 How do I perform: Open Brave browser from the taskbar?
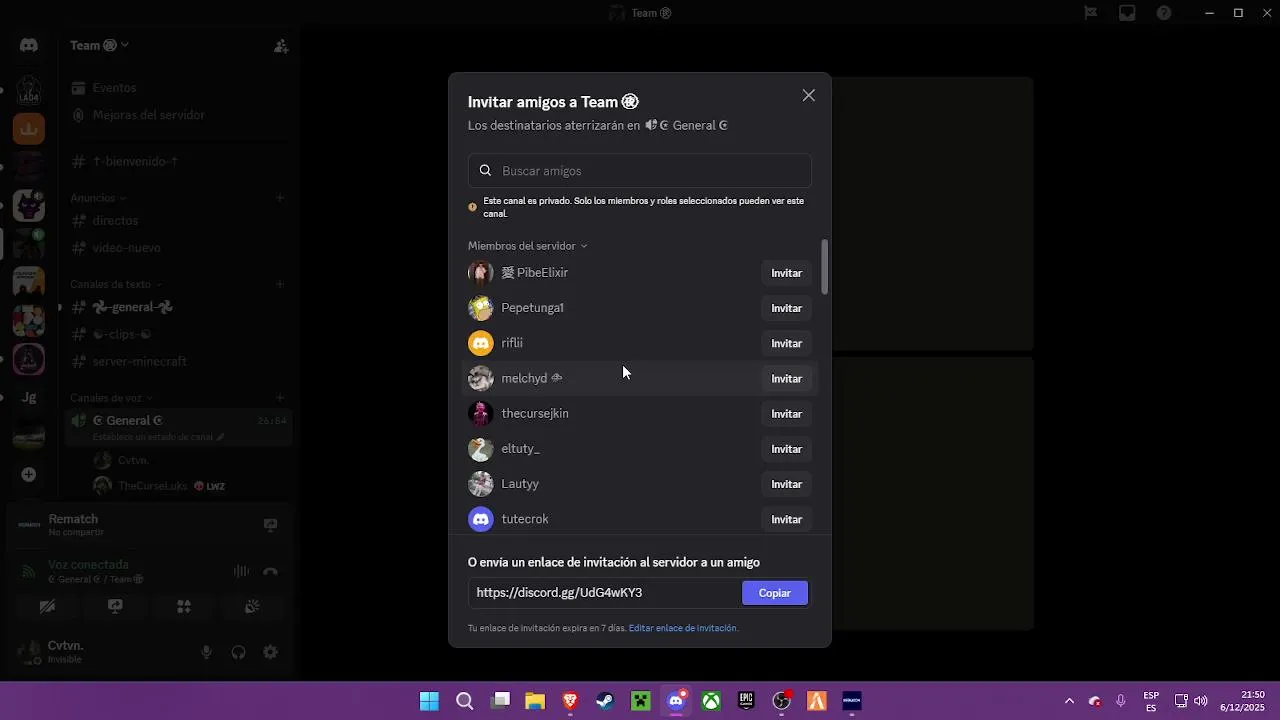click(570, 701)
